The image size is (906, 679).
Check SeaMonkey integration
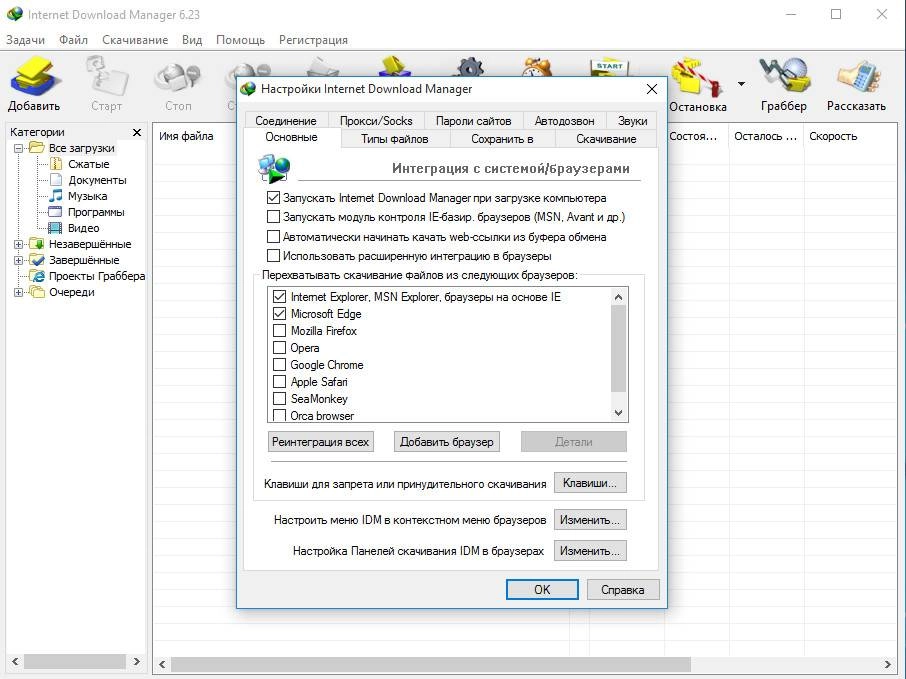(280, 399)
